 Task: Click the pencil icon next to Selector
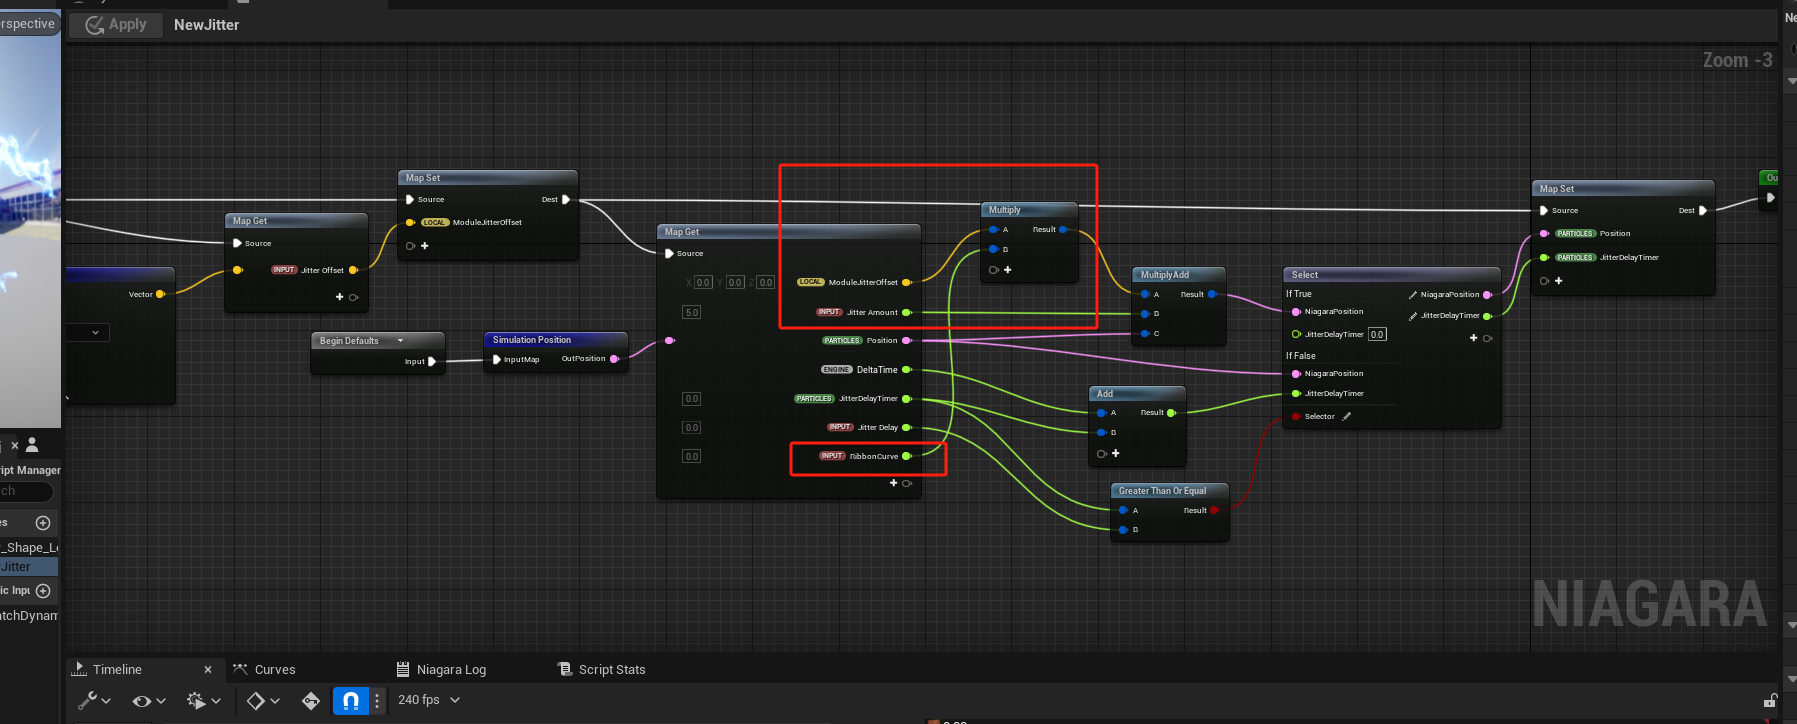(1347, 416)
